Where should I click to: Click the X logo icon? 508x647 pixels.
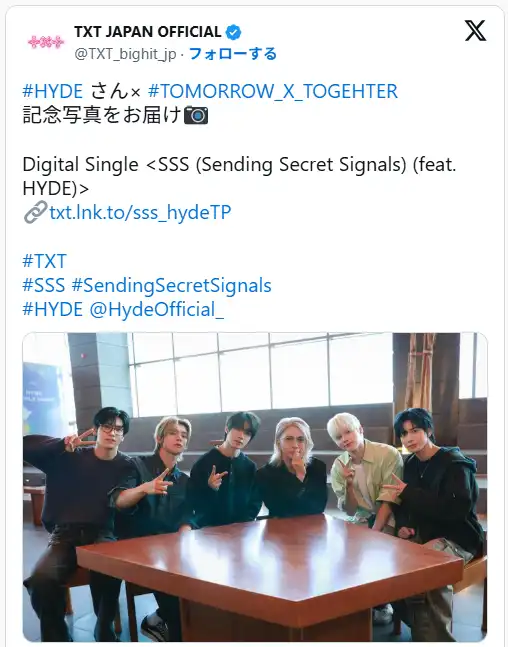[475, 31]
